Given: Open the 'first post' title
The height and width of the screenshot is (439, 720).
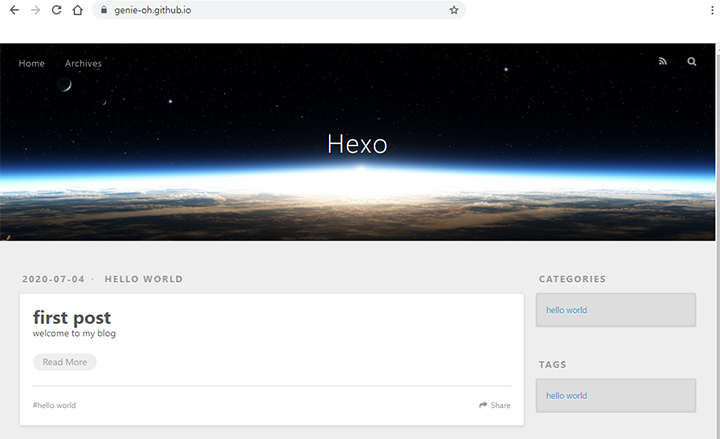Looking at the screenshot, I should point(72,317).
